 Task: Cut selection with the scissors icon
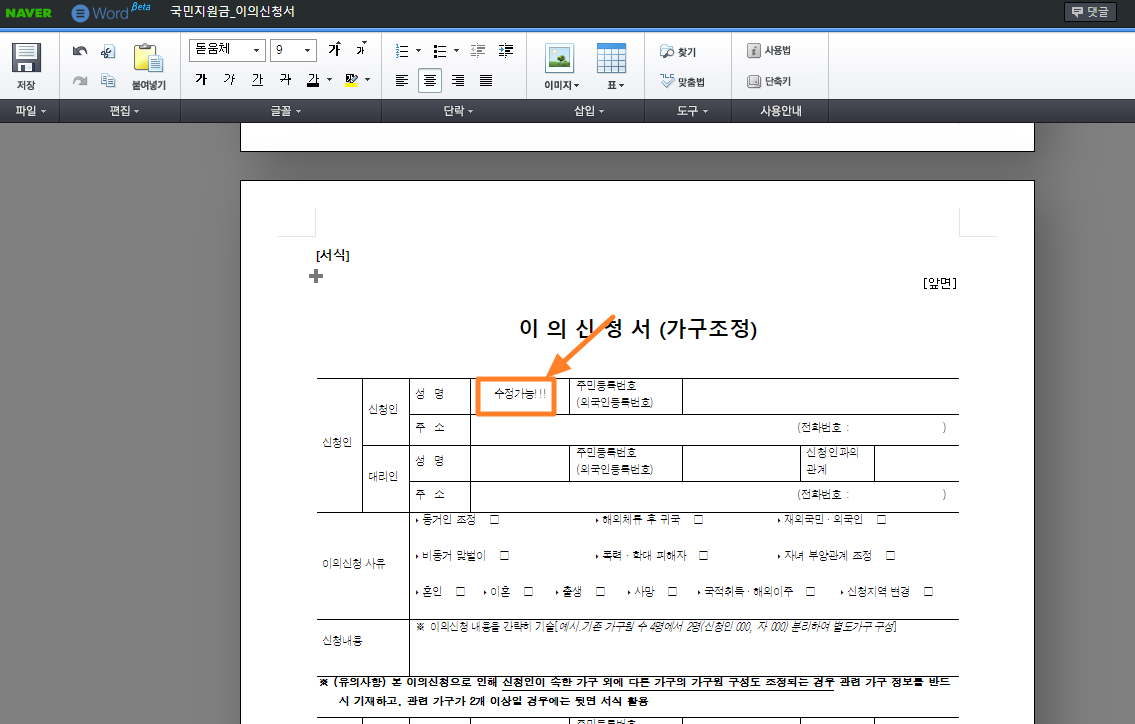pyautogui.click(x=108, y=51)
